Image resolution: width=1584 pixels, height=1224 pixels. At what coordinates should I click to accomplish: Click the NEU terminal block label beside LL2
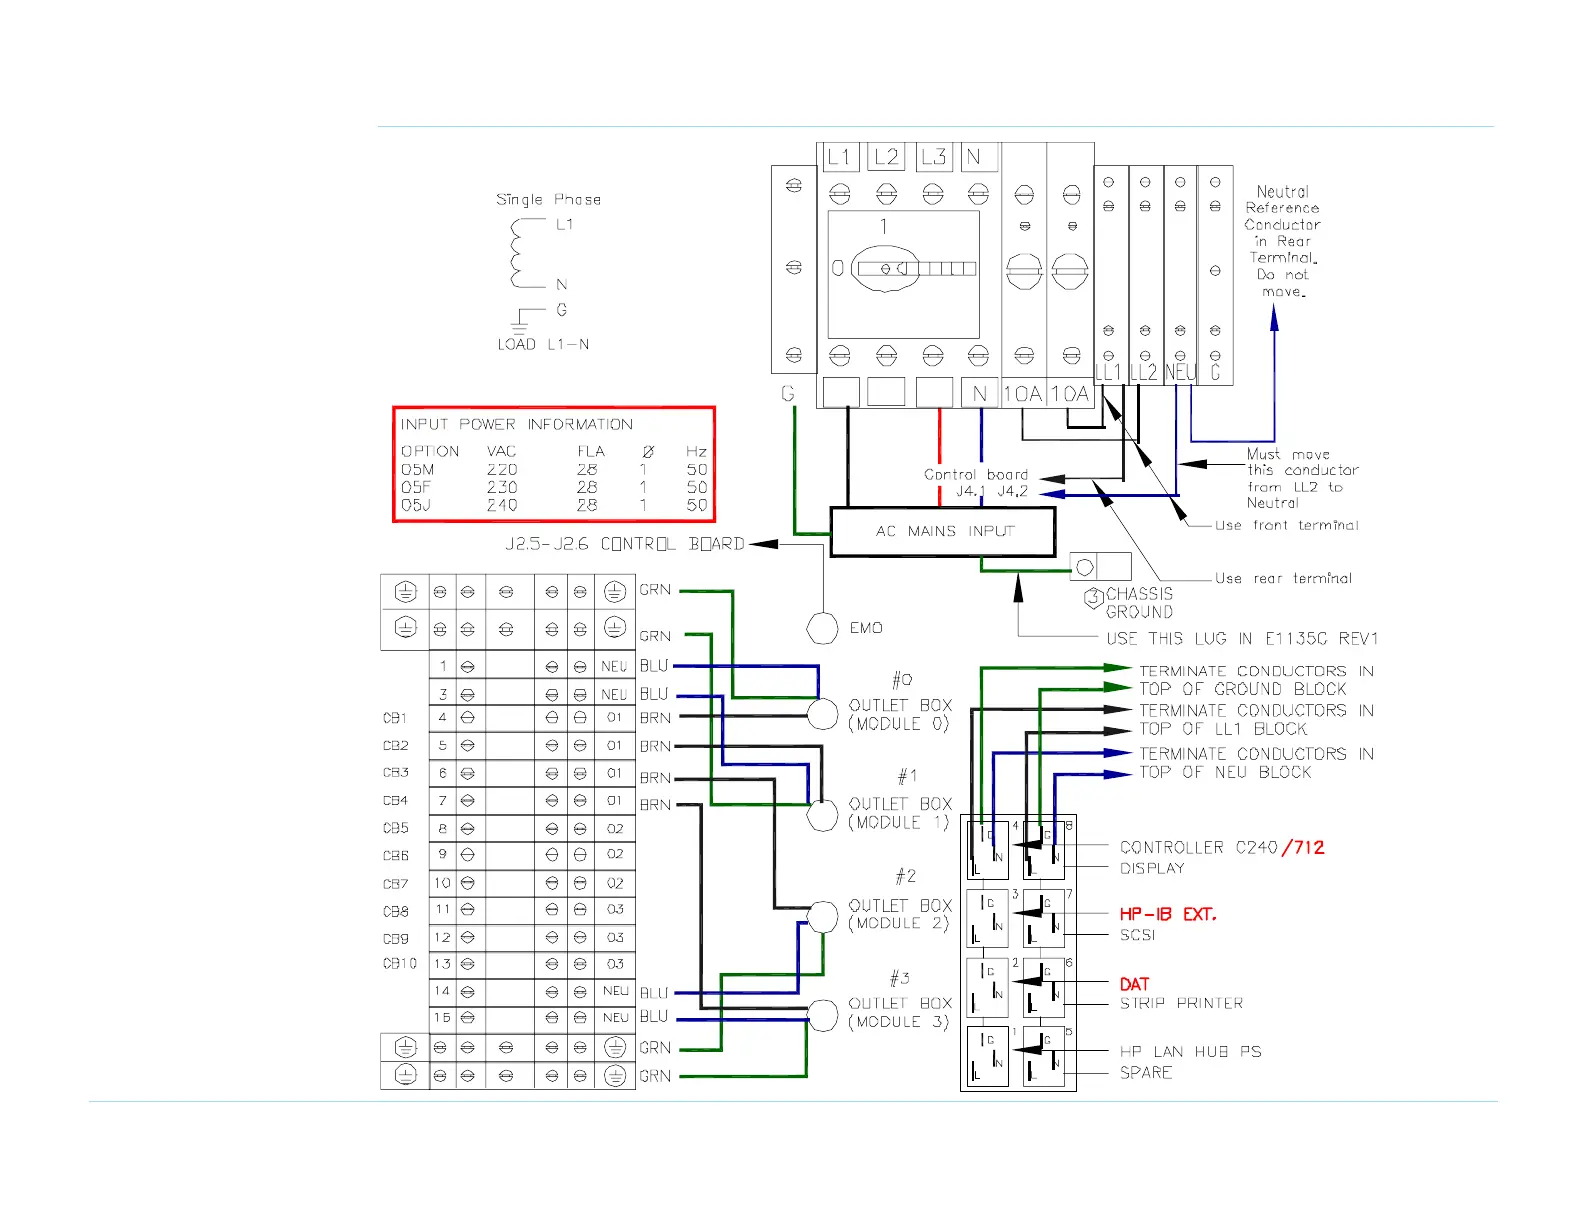point(1180,372)
